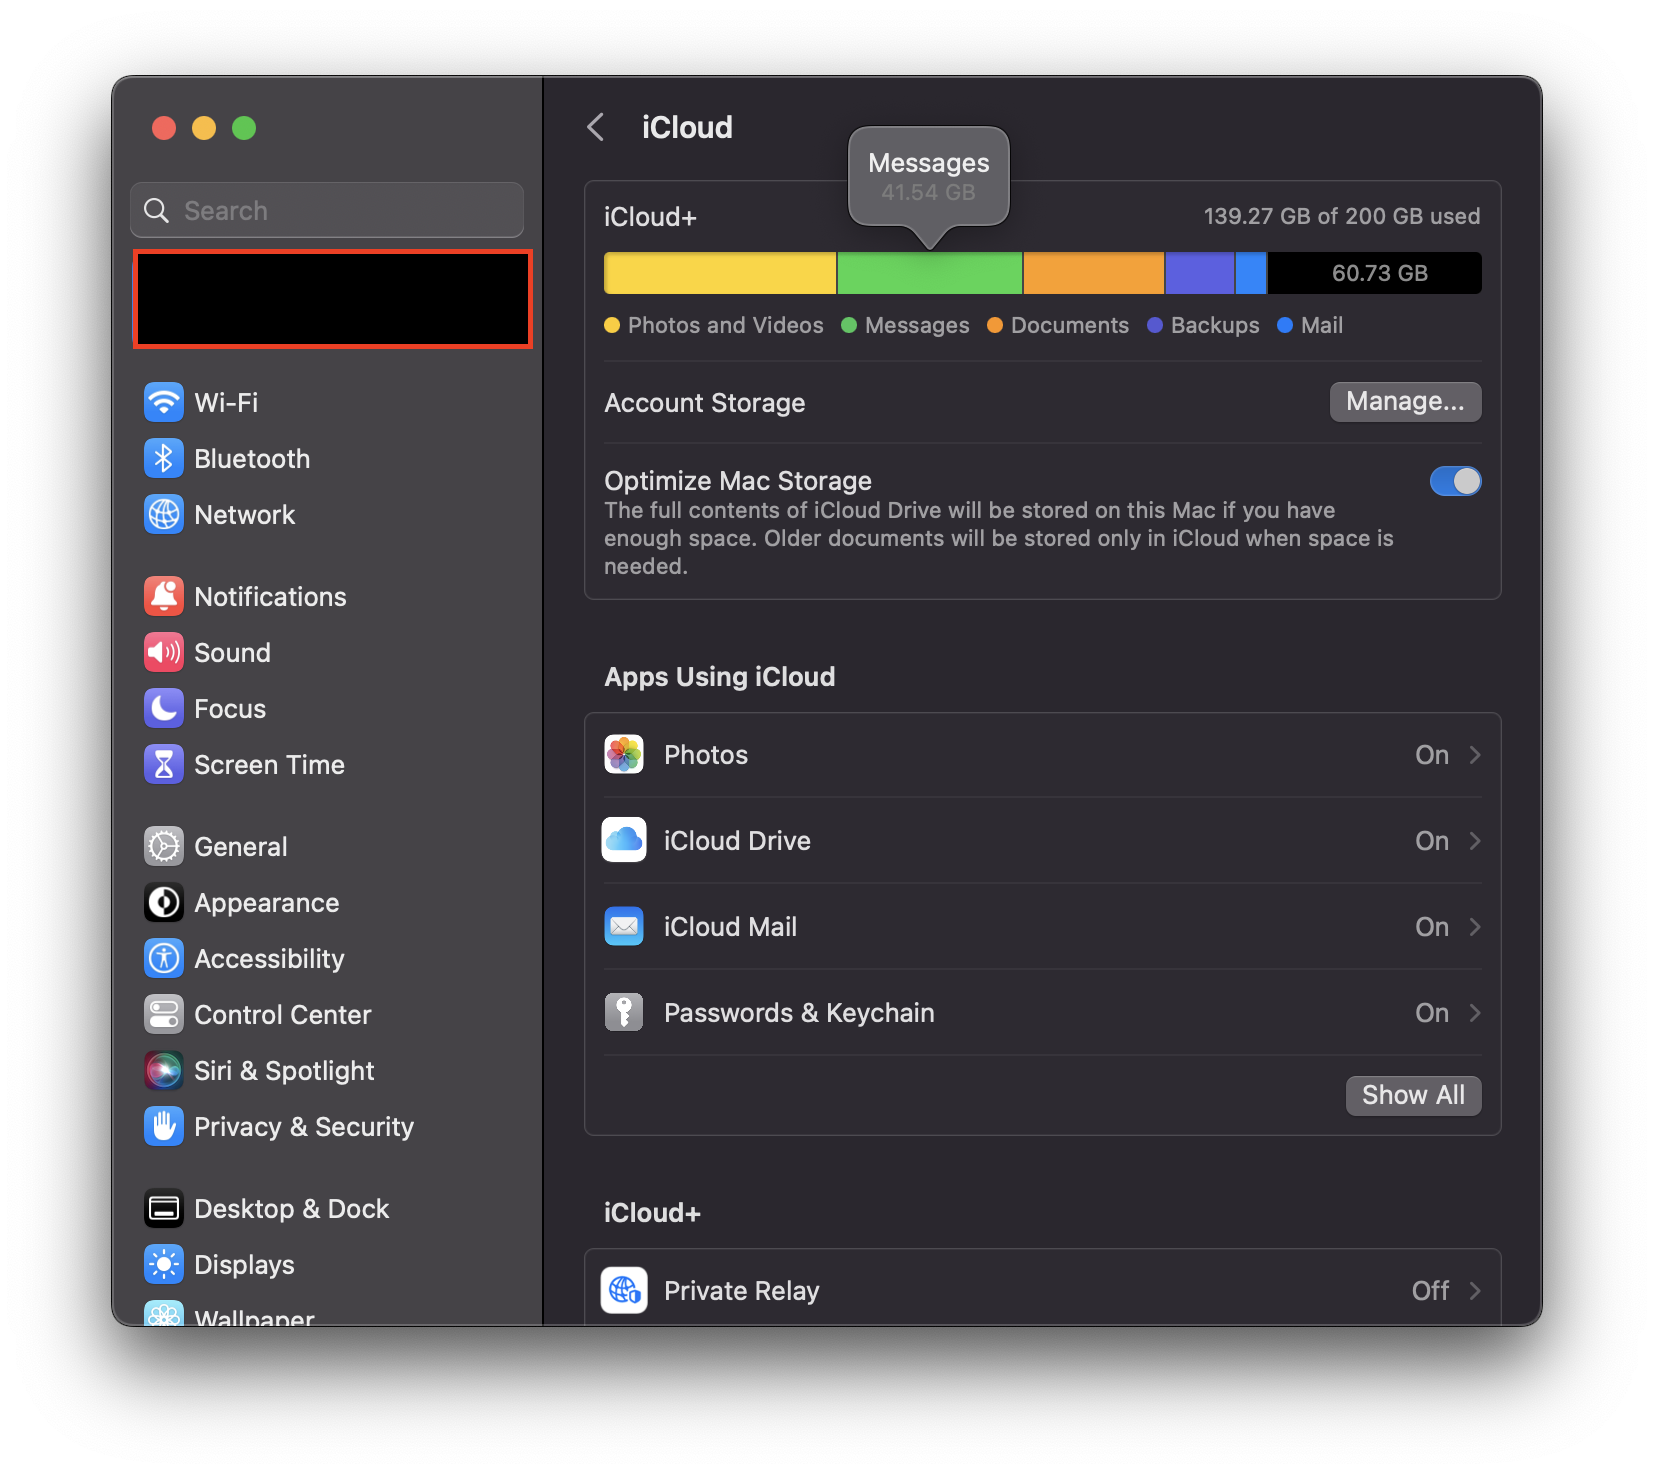Select Wi-Fi label in sidebar
The image size is (1654, 1474).
point(226,403)
